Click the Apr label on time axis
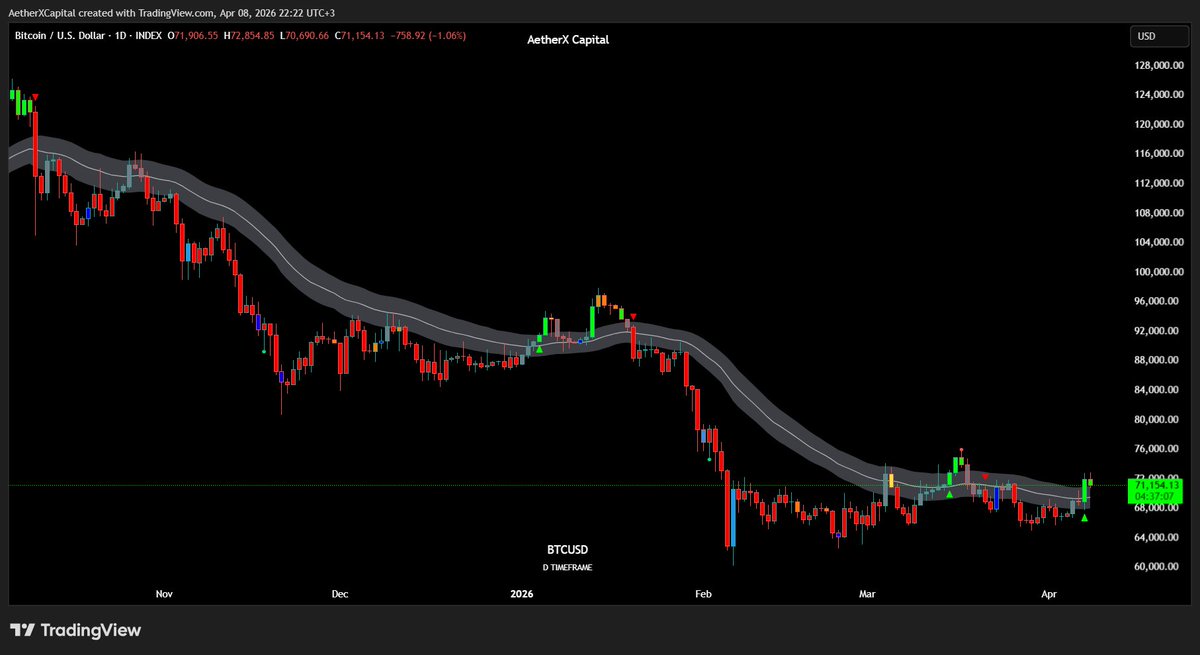 (x=1049, y=594)
